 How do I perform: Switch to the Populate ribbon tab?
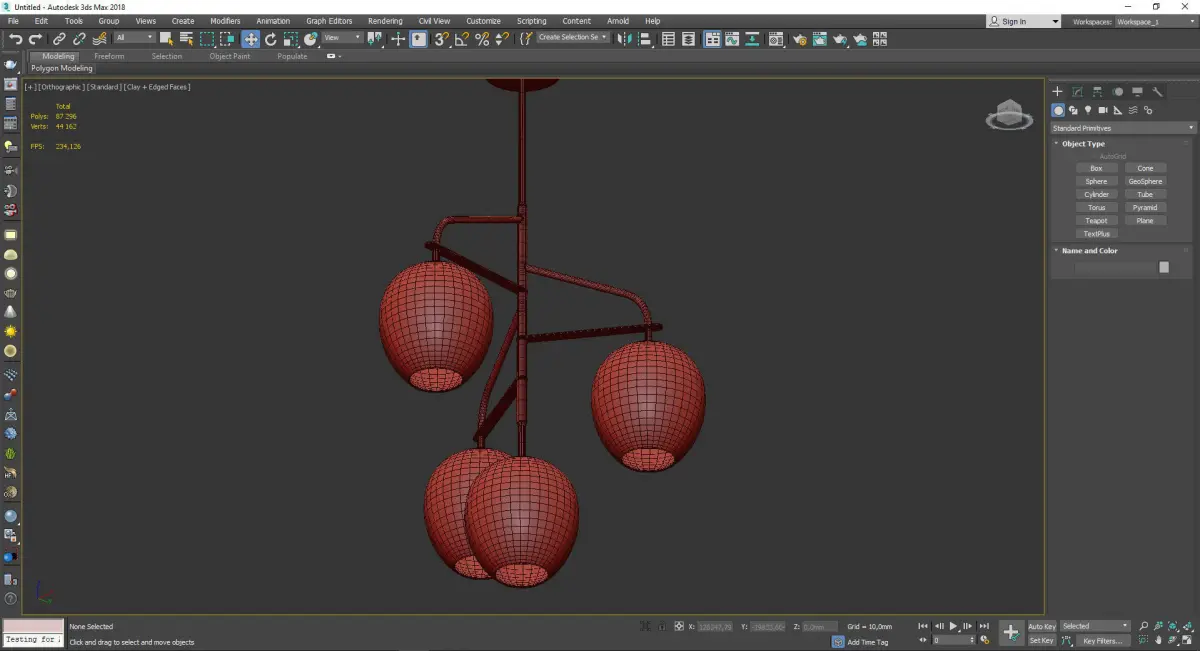(292, 56)
